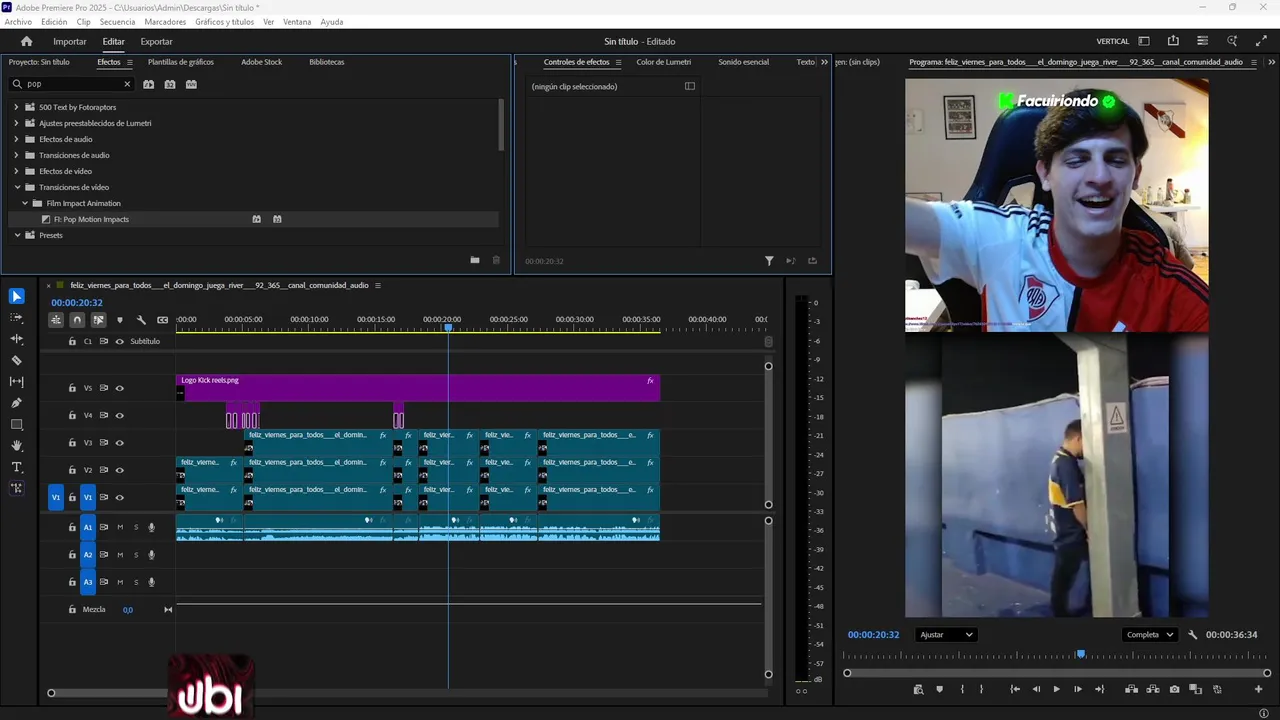Click the effects search field with pop

70,84
